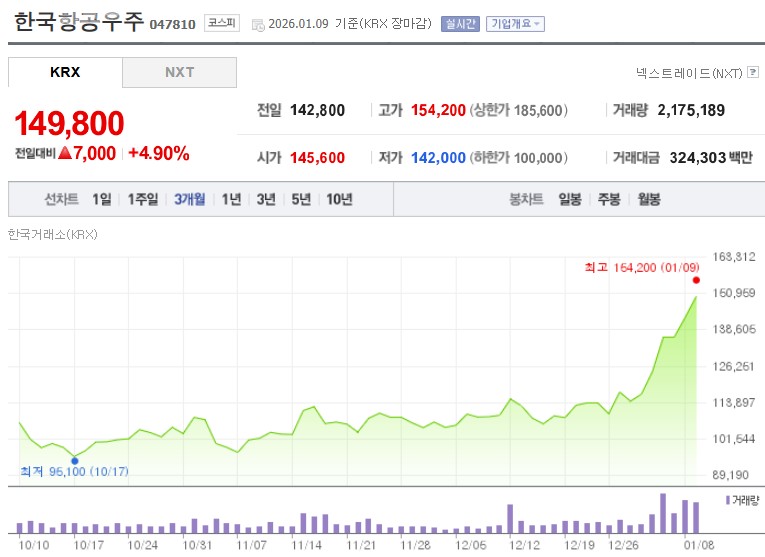
Task: Click the 한국거래소(KRX) chart label
Action: tap(53, 235)
